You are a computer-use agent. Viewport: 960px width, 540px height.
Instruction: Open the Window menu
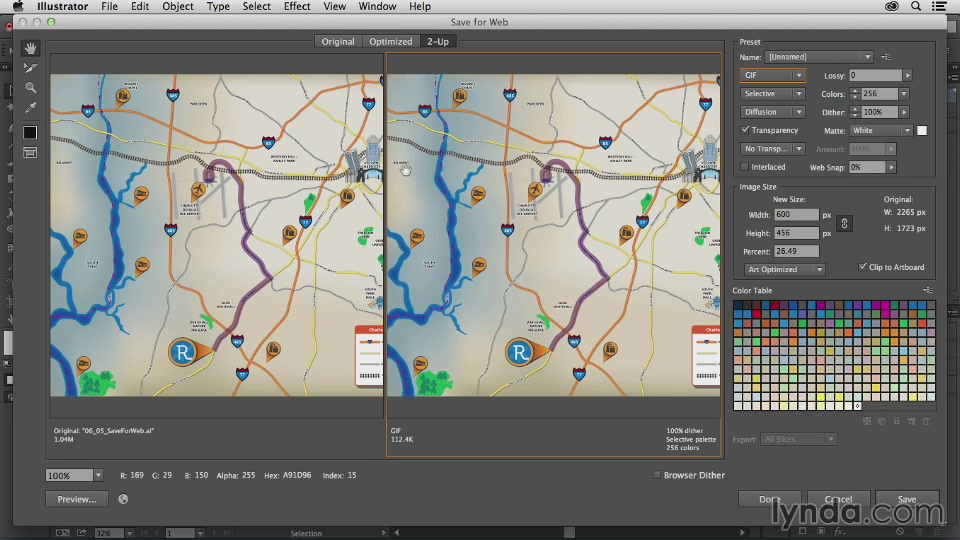click(377, 6)
